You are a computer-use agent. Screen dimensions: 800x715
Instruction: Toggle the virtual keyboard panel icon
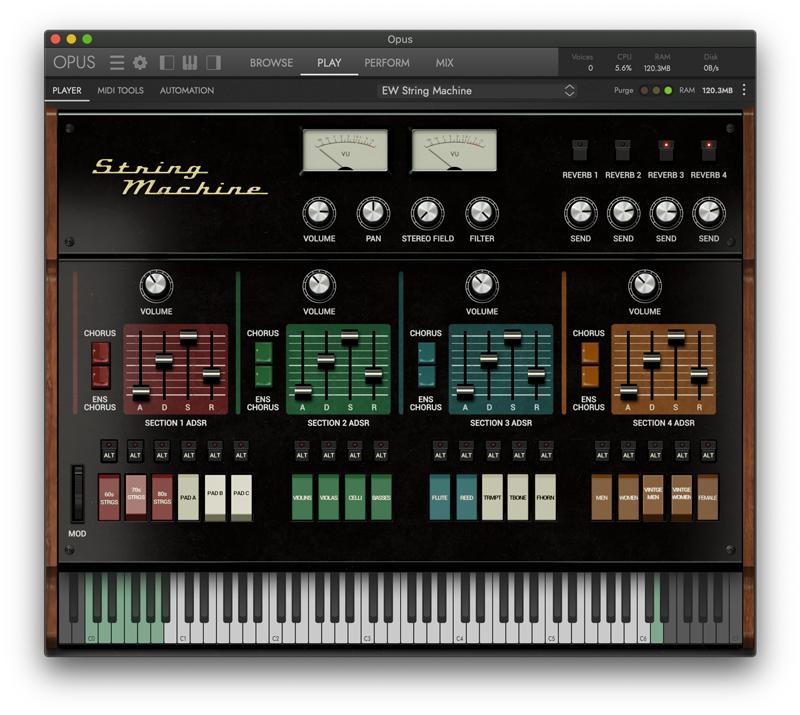point(189,63)
